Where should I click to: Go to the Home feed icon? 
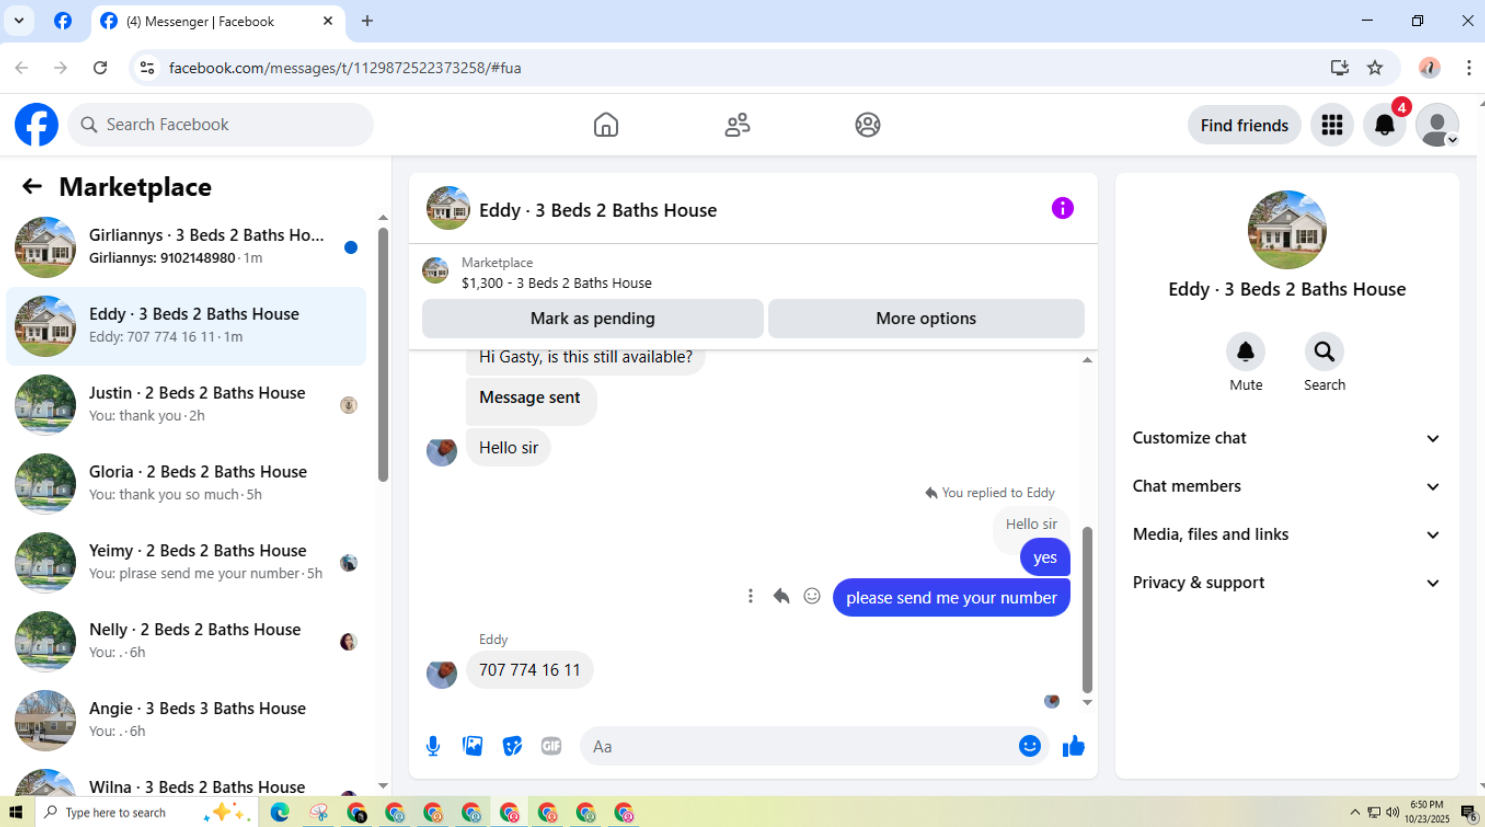click(606, 125)
